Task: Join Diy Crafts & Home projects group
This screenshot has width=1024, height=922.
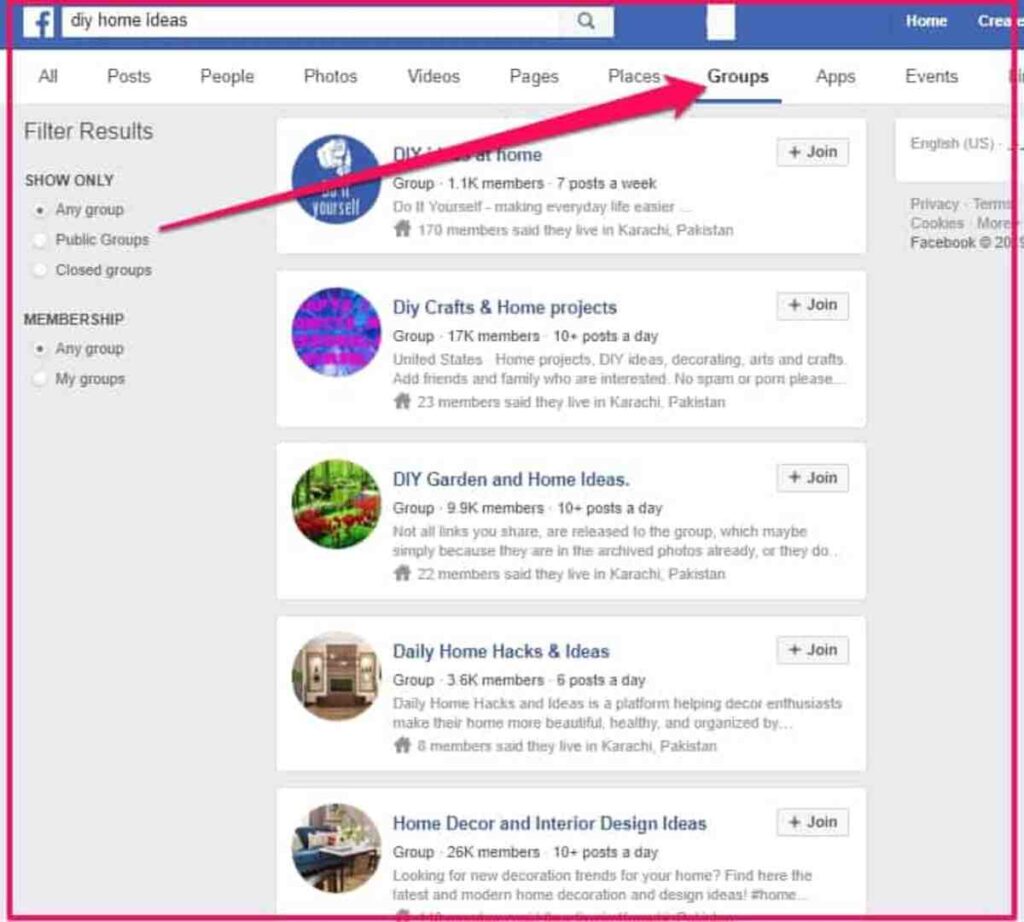Action: point(812,306)
